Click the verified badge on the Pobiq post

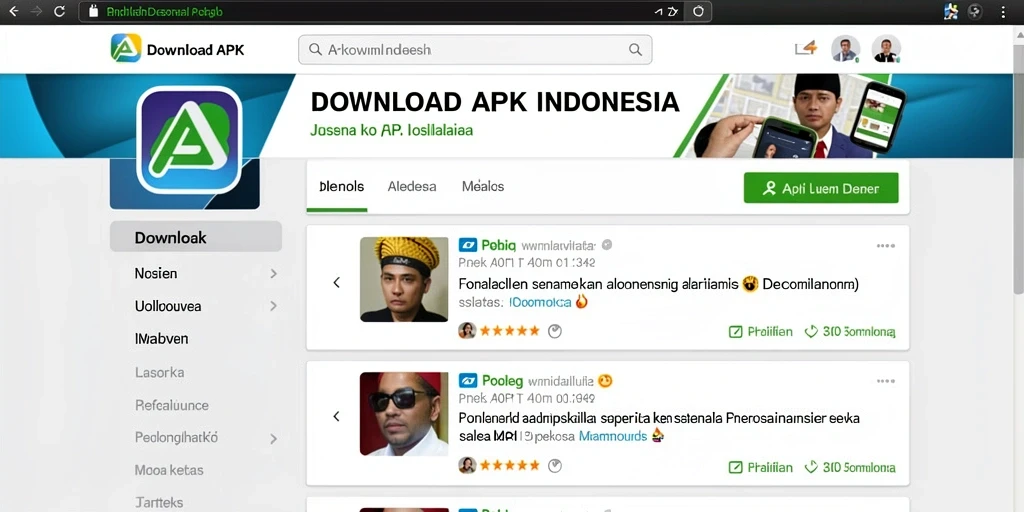pos(607,245)
